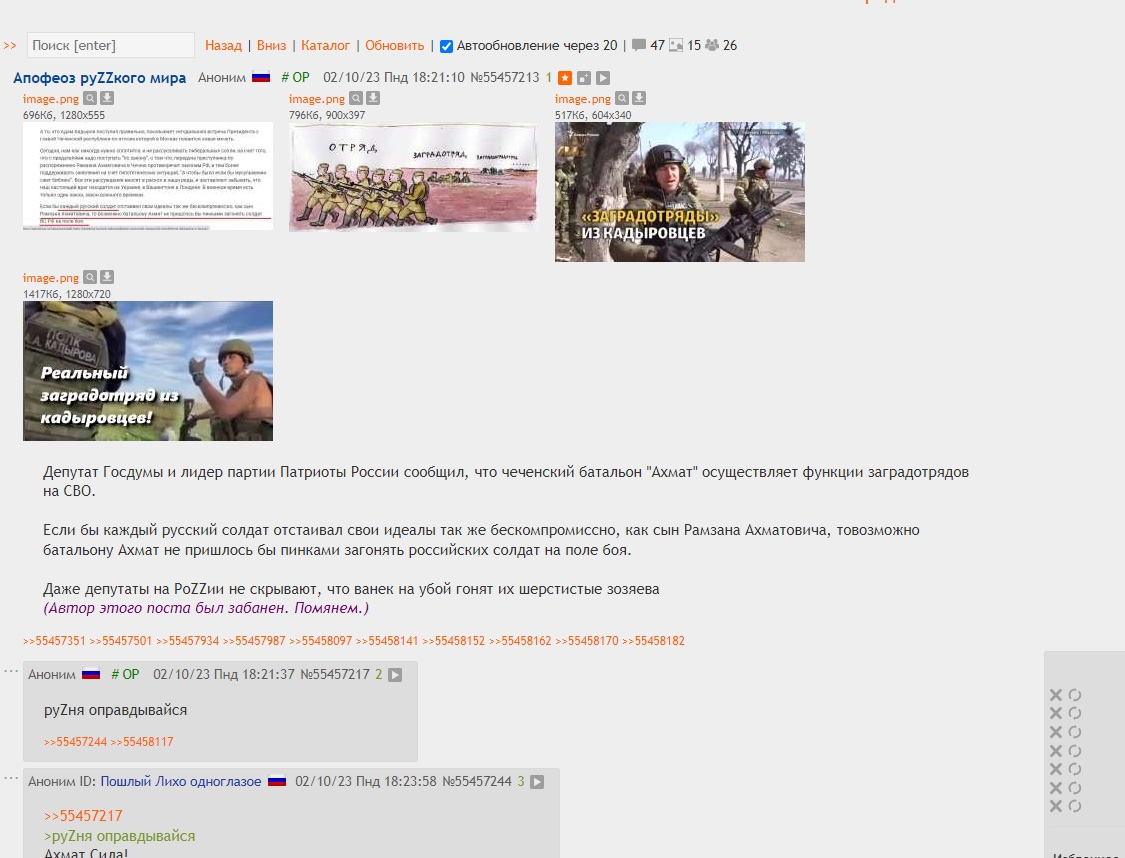1125x858 pixels.
Task: Download the 696Кб image.png file
Action: tap(107, 98)
